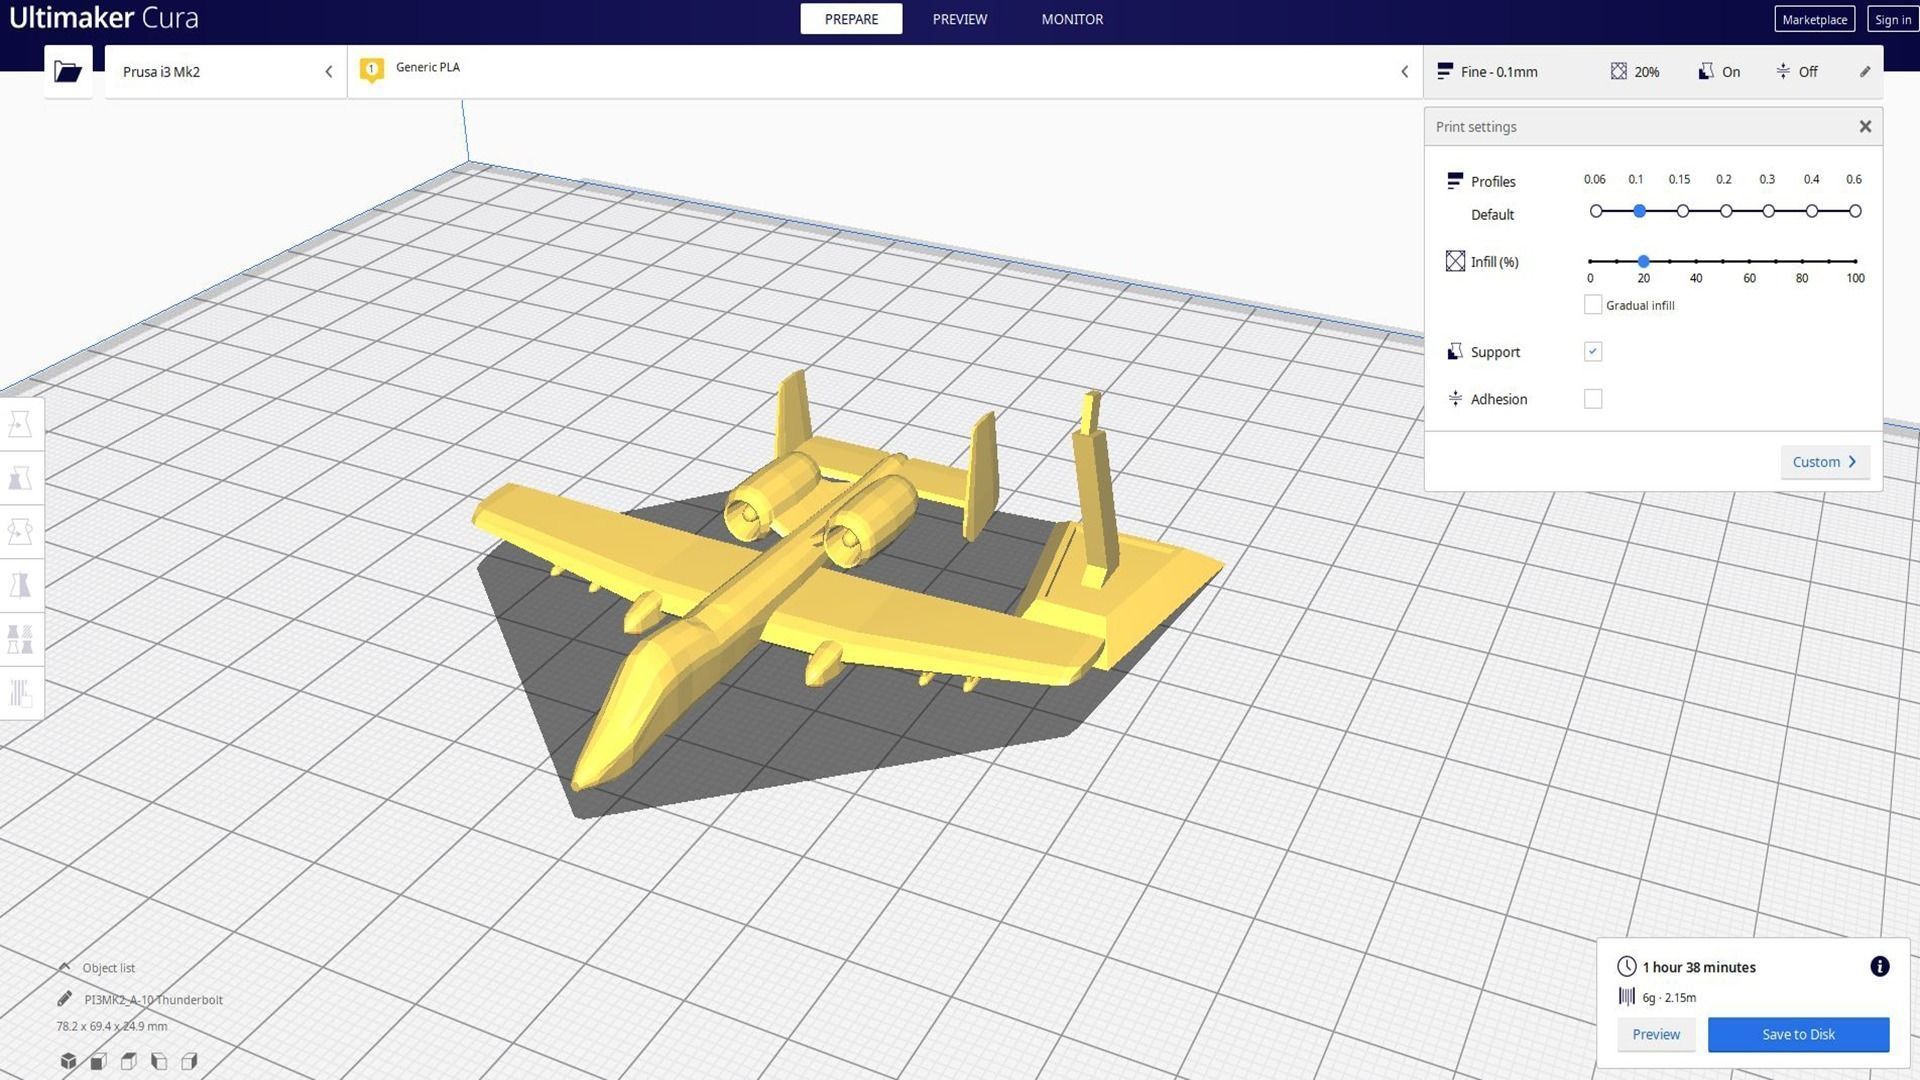Select the 0.6 layer height profile

pos(1855,211)
